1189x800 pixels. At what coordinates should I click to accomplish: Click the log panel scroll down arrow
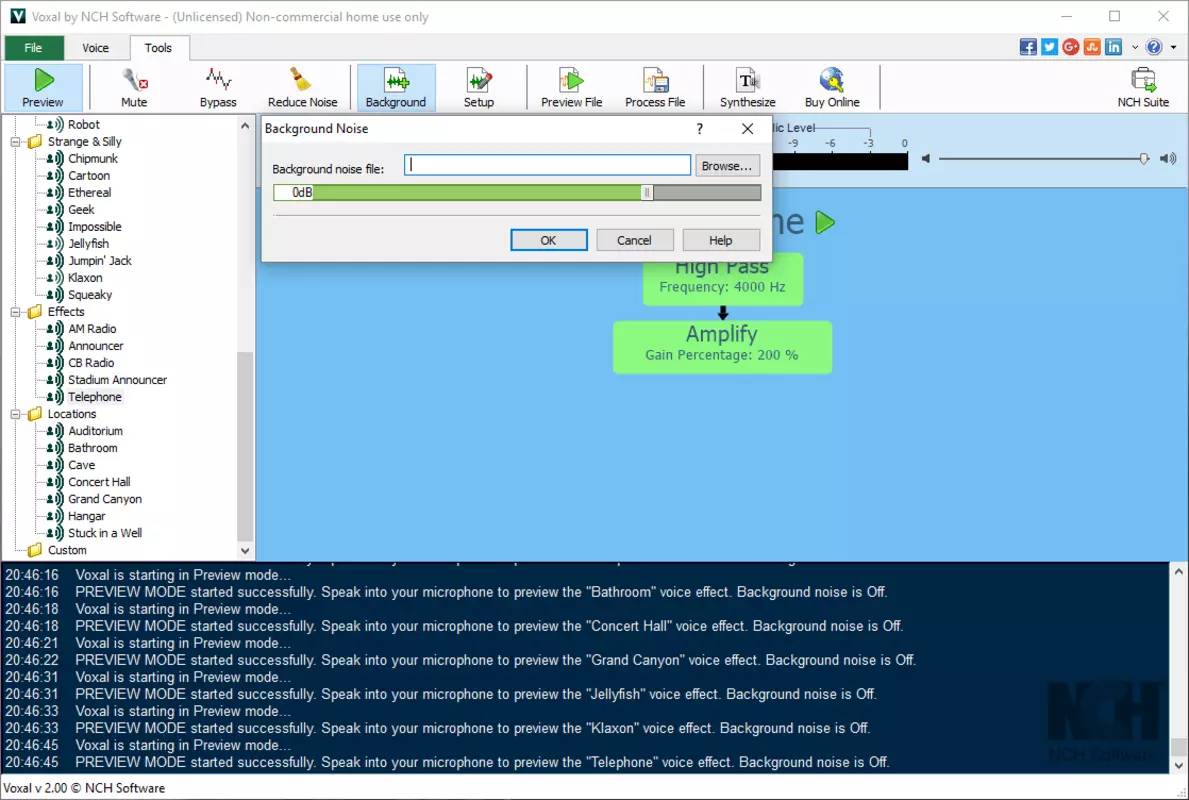(1178, 765)
